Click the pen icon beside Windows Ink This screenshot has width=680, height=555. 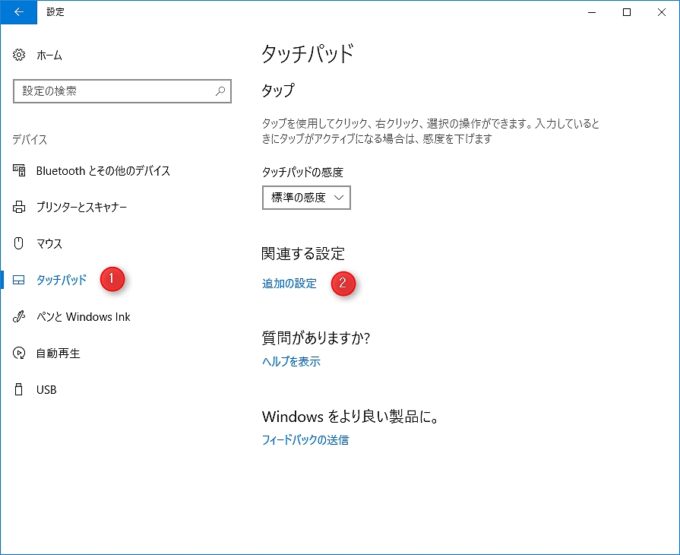[x=18, y=317]
